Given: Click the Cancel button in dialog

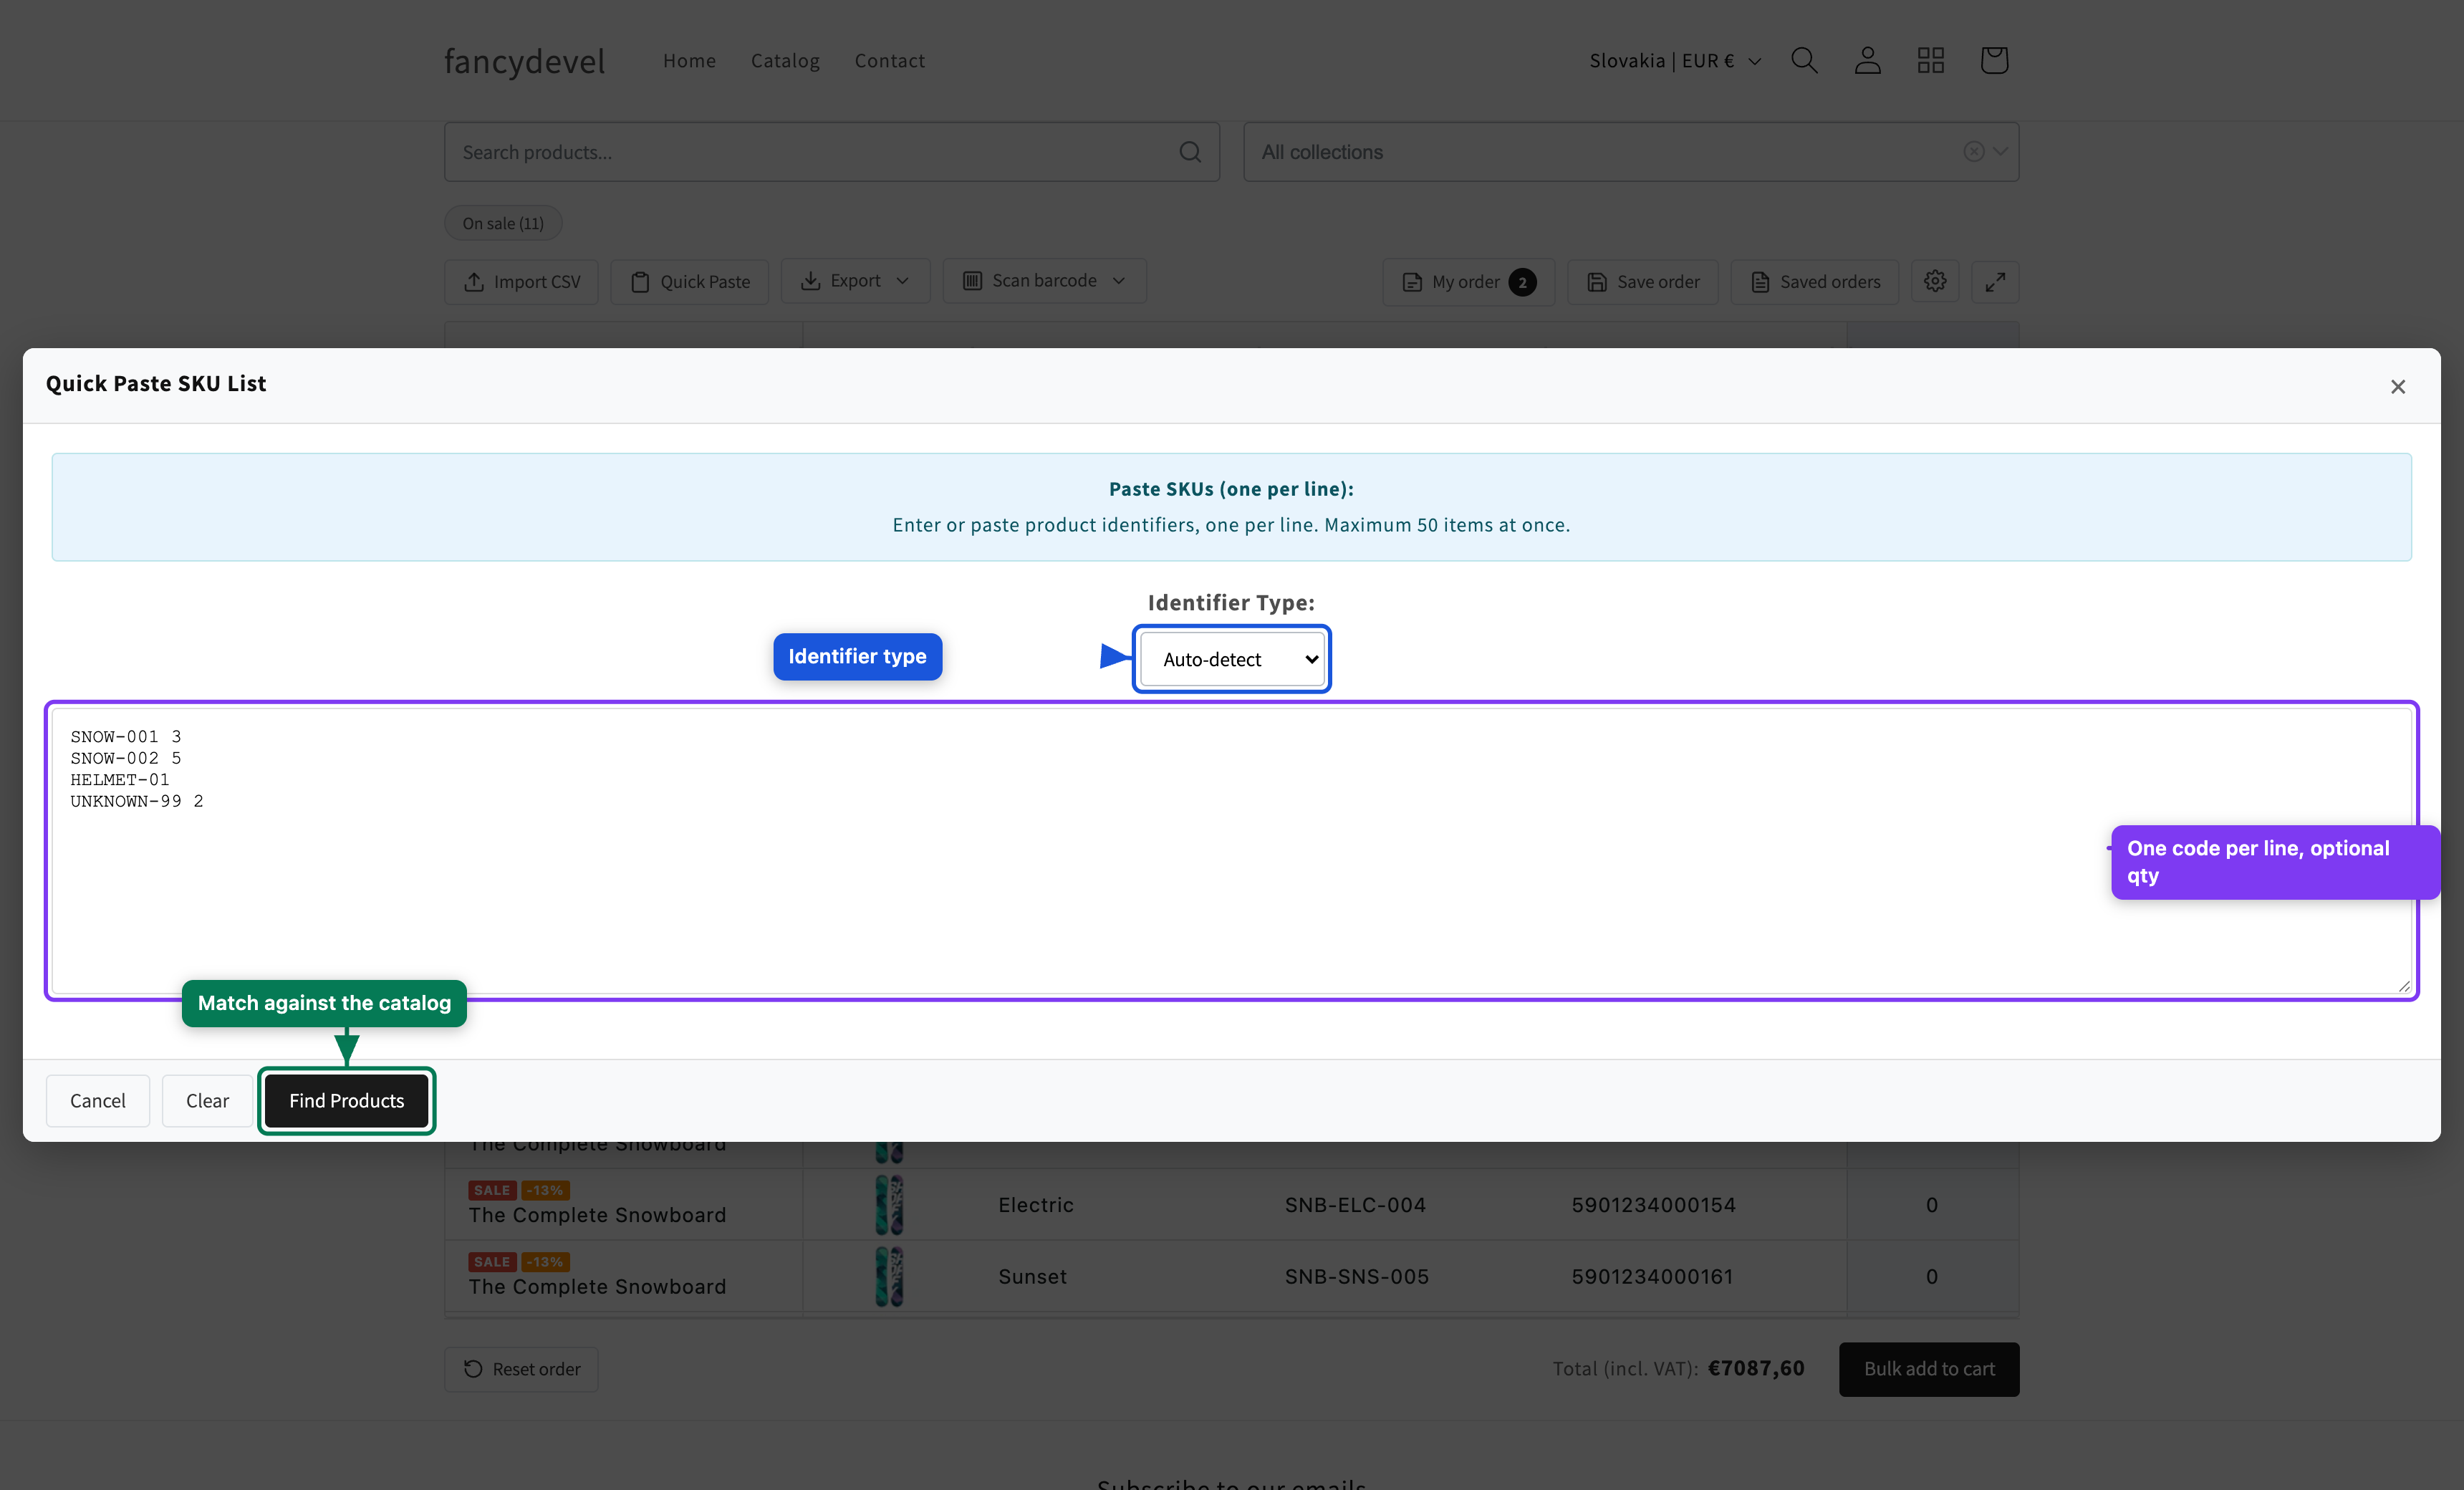Looking at the screenshot, I should coord(98,1100).
